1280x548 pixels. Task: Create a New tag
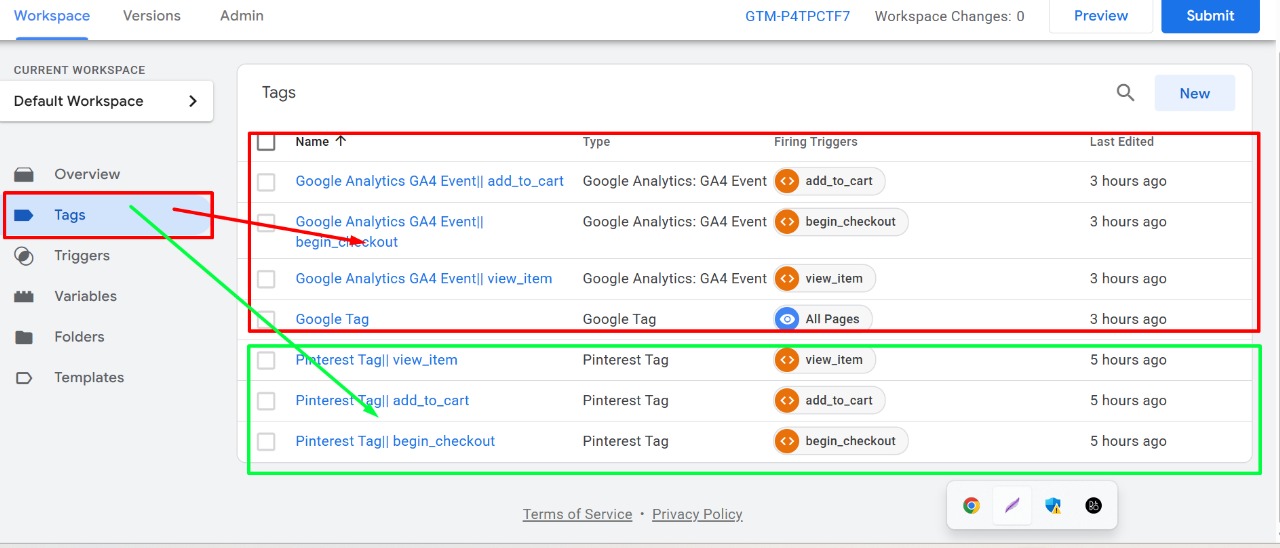coord(1195,93)
